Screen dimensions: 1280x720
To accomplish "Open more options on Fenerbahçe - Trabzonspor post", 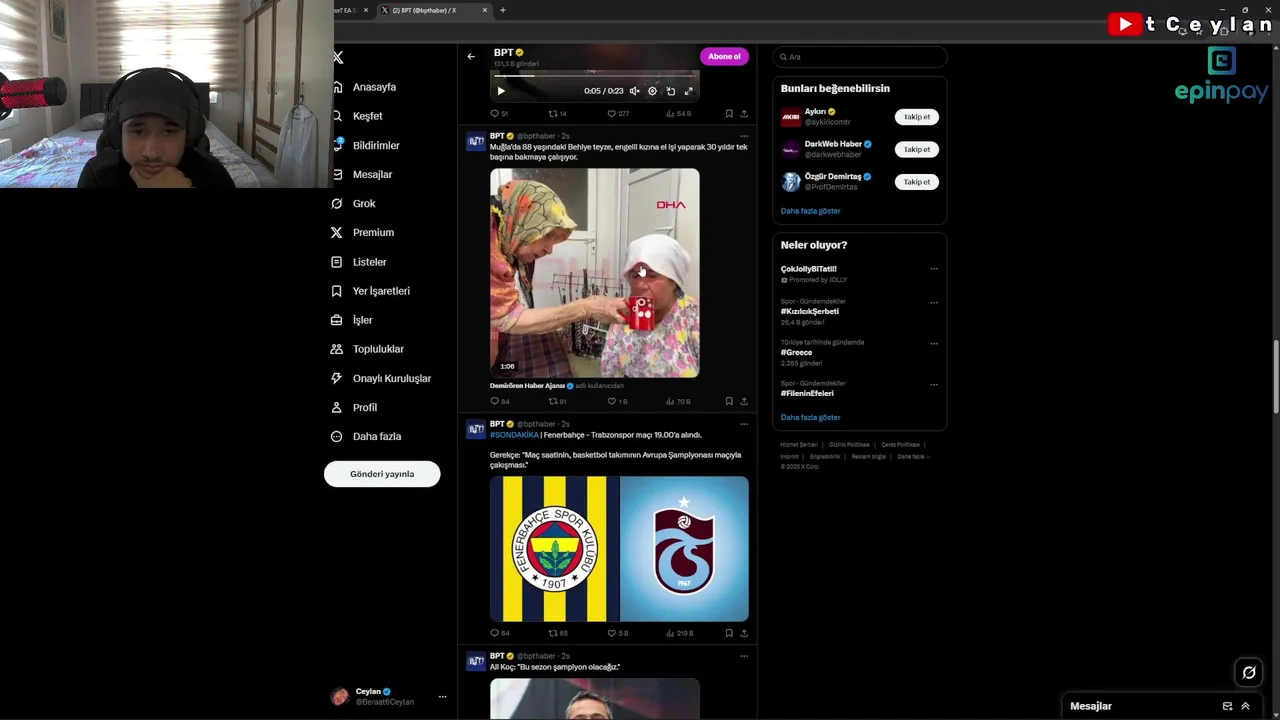I will point(743,424).
